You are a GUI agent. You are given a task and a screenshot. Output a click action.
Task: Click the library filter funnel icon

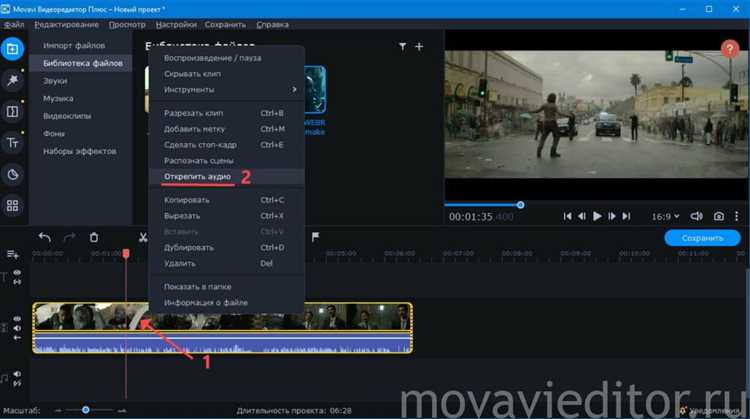click(x=403, y=46)
